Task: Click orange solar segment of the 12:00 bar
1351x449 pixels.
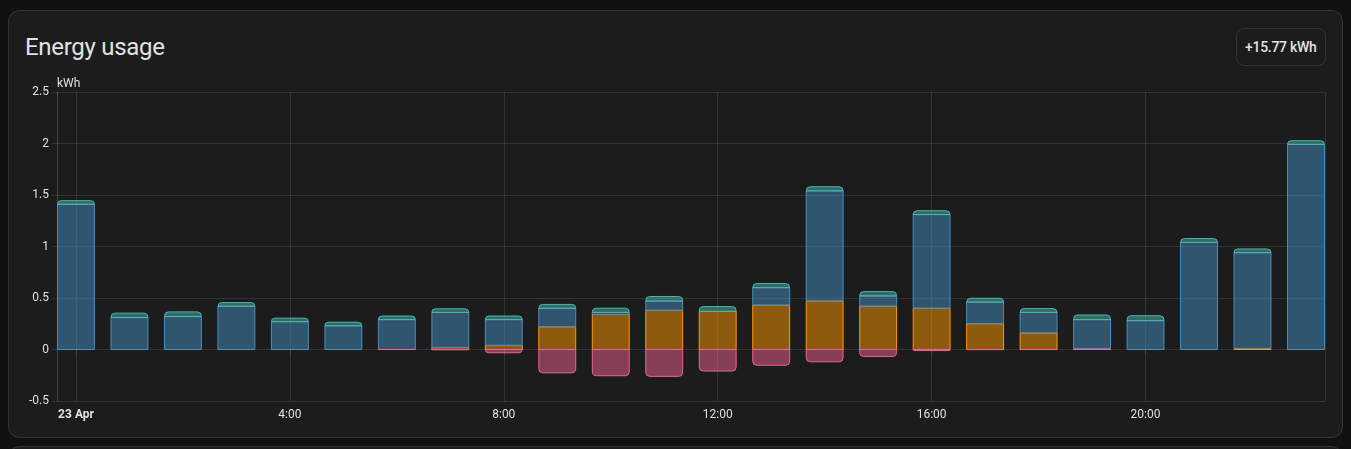Action: pyautogui.click(x=718, y=330)
